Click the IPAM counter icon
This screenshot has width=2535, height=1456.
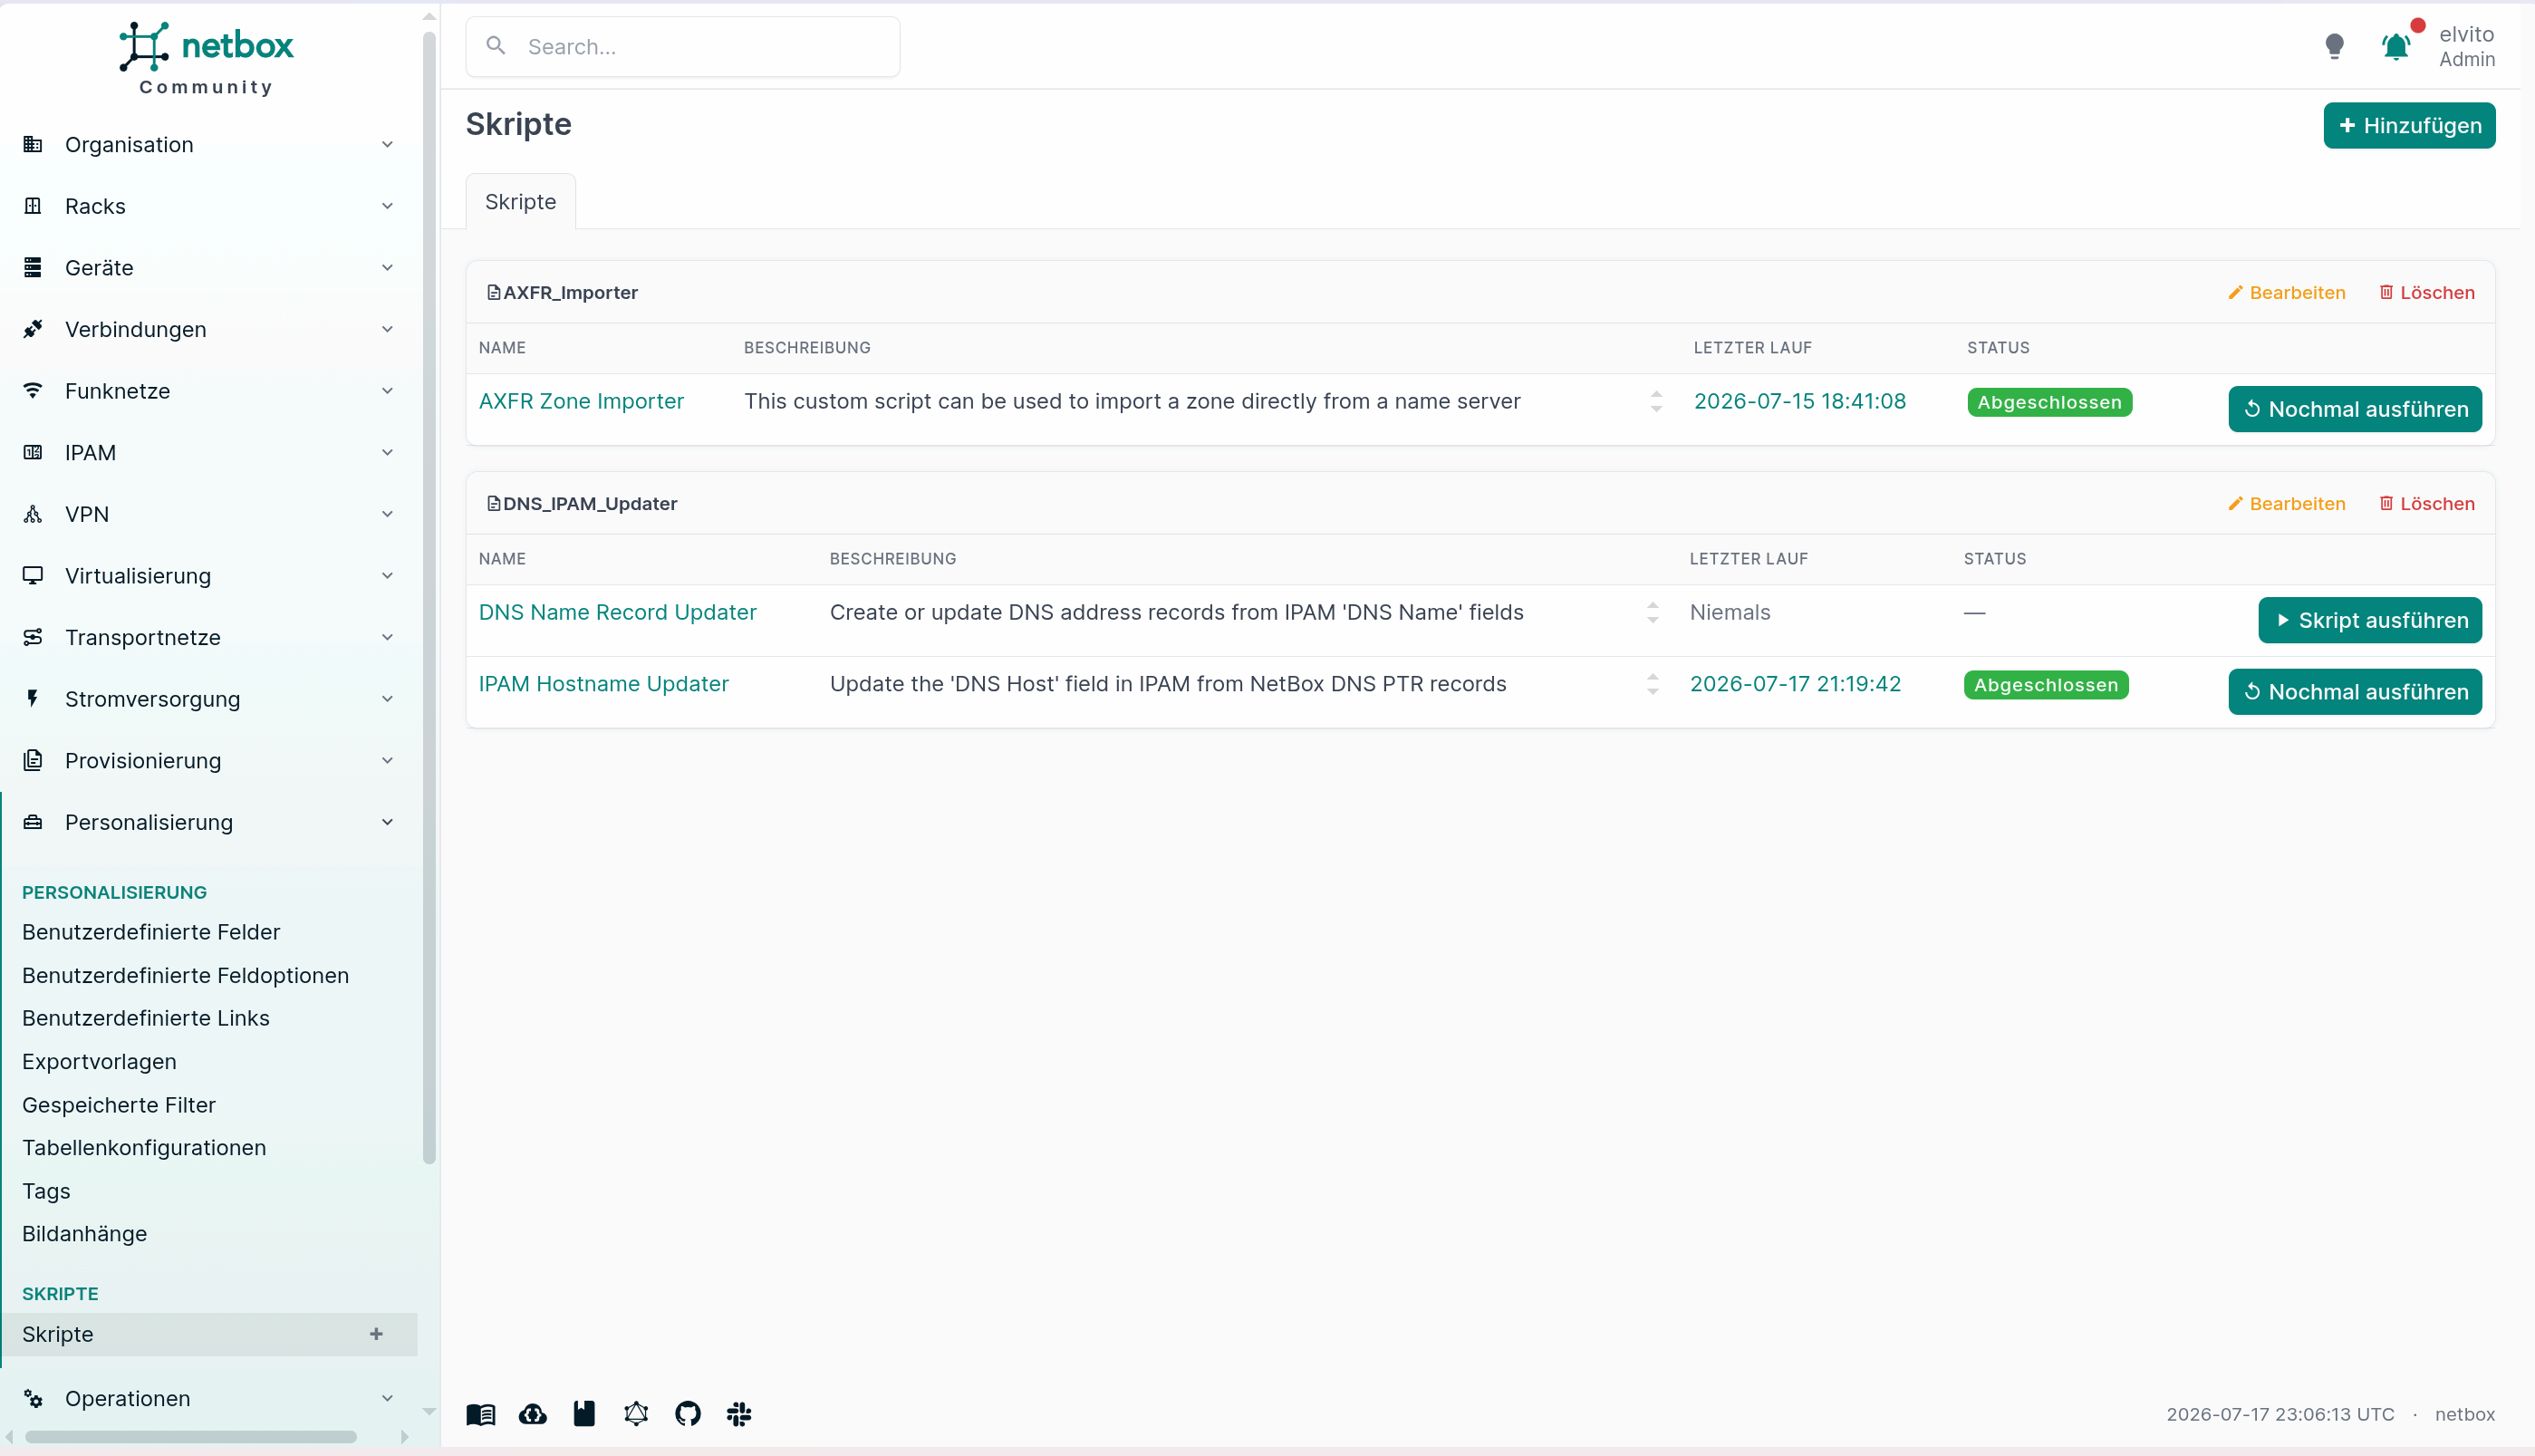[33, 453]
